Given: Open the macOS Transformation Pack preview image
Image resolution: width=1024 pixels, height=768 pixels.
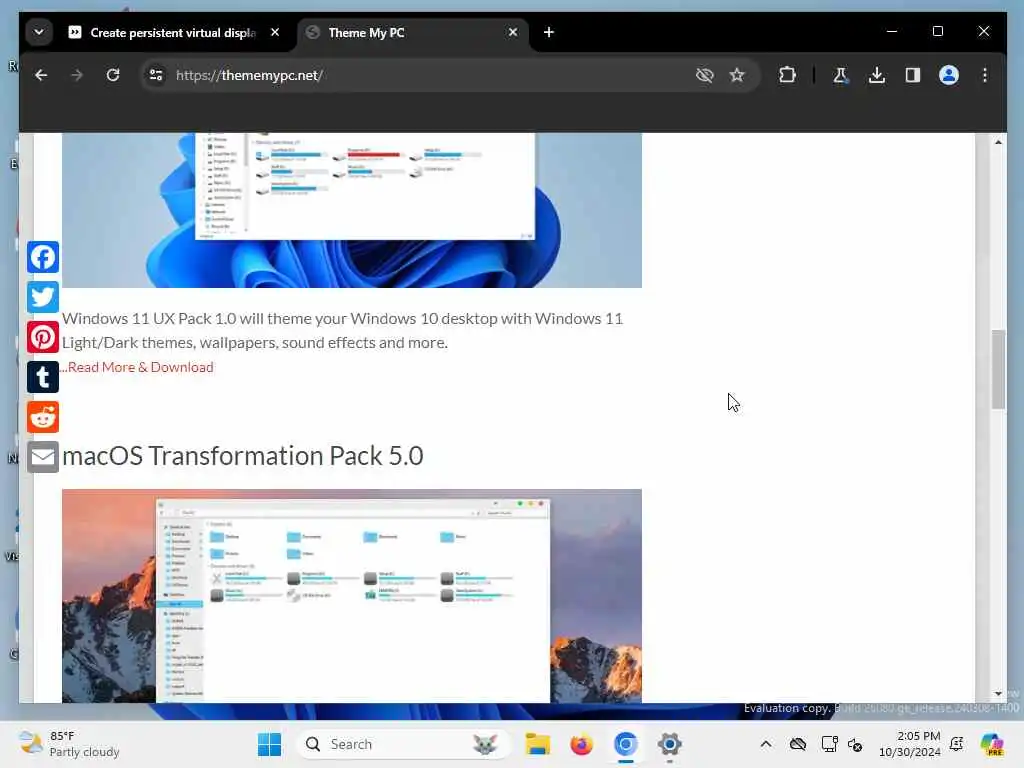Looking at the screenshot, I should [x=352, y=596].
